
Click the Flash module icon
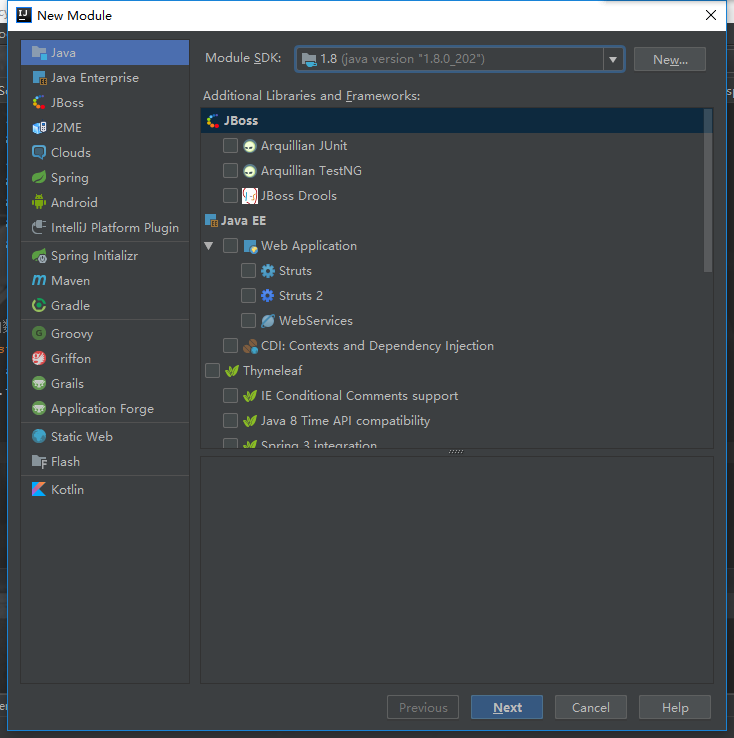tap(39, 461)
